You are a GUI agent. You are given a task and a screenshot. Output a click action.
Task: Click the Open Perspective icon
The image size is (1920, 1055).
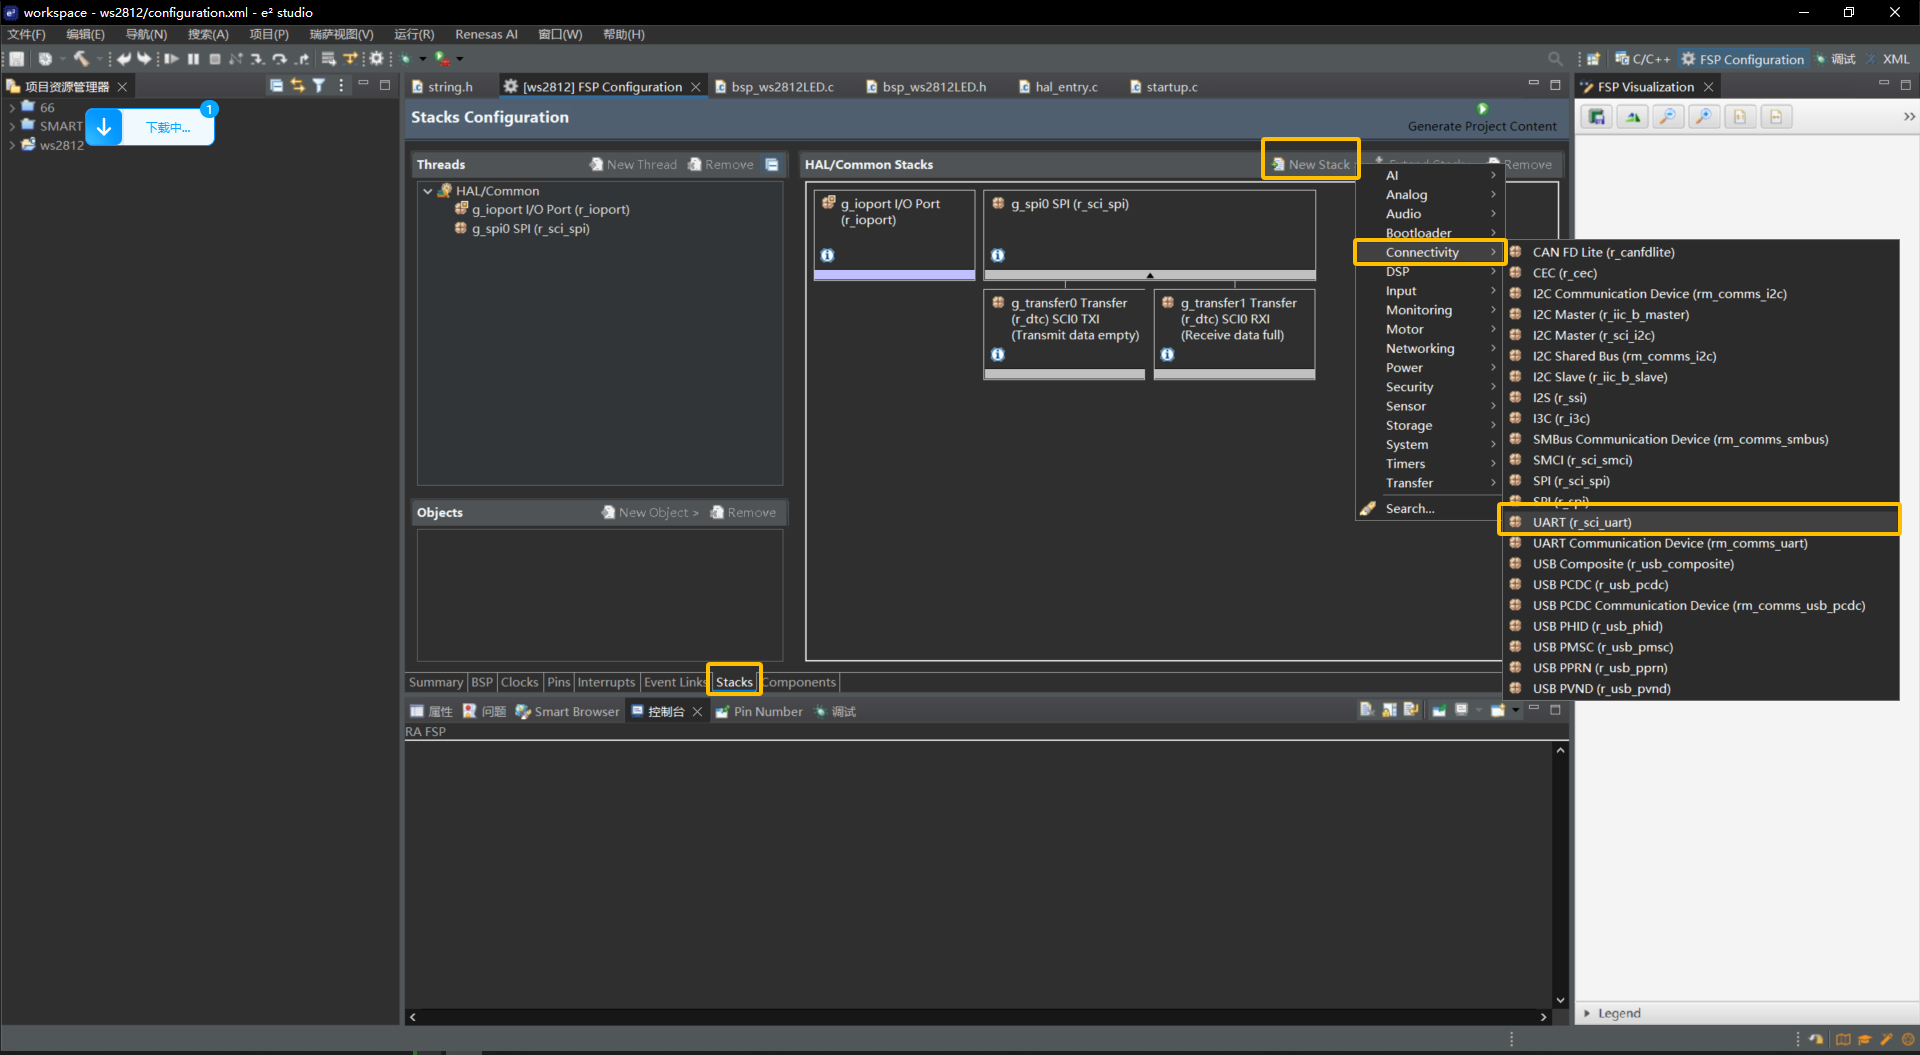click(1593, 59)
